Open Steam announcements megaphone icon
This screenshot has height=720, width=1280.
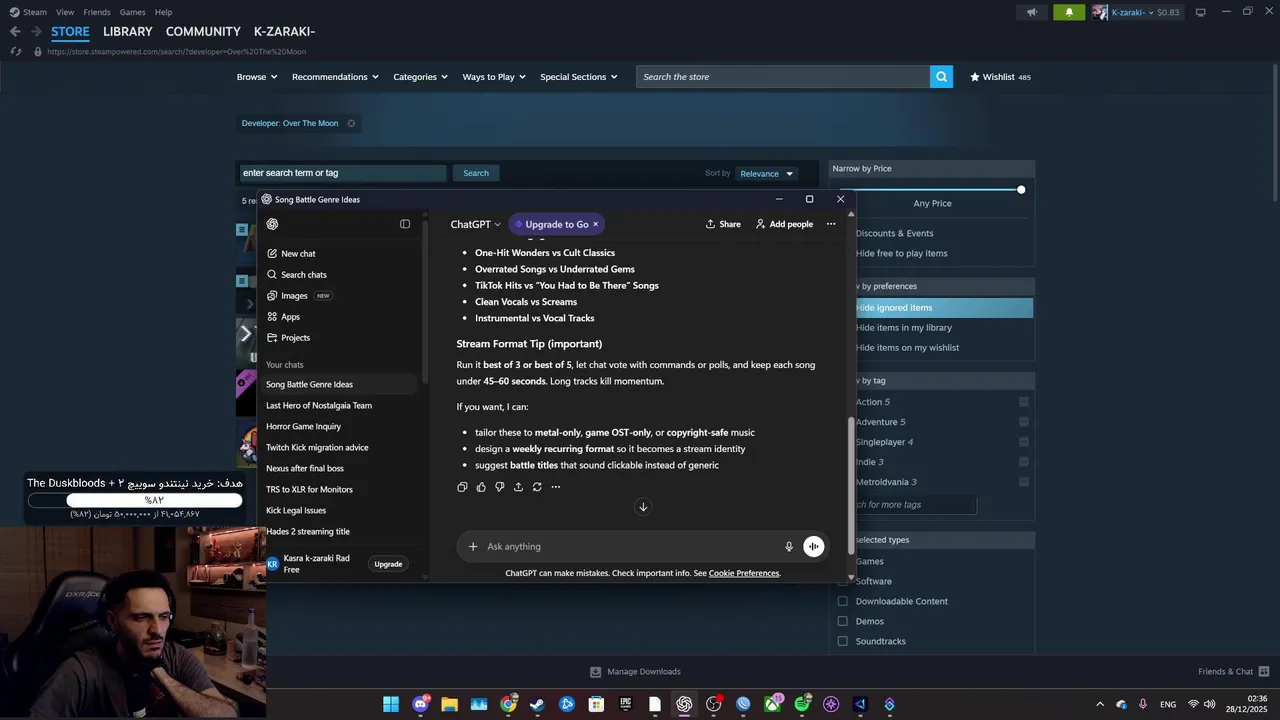(1032, 12)
